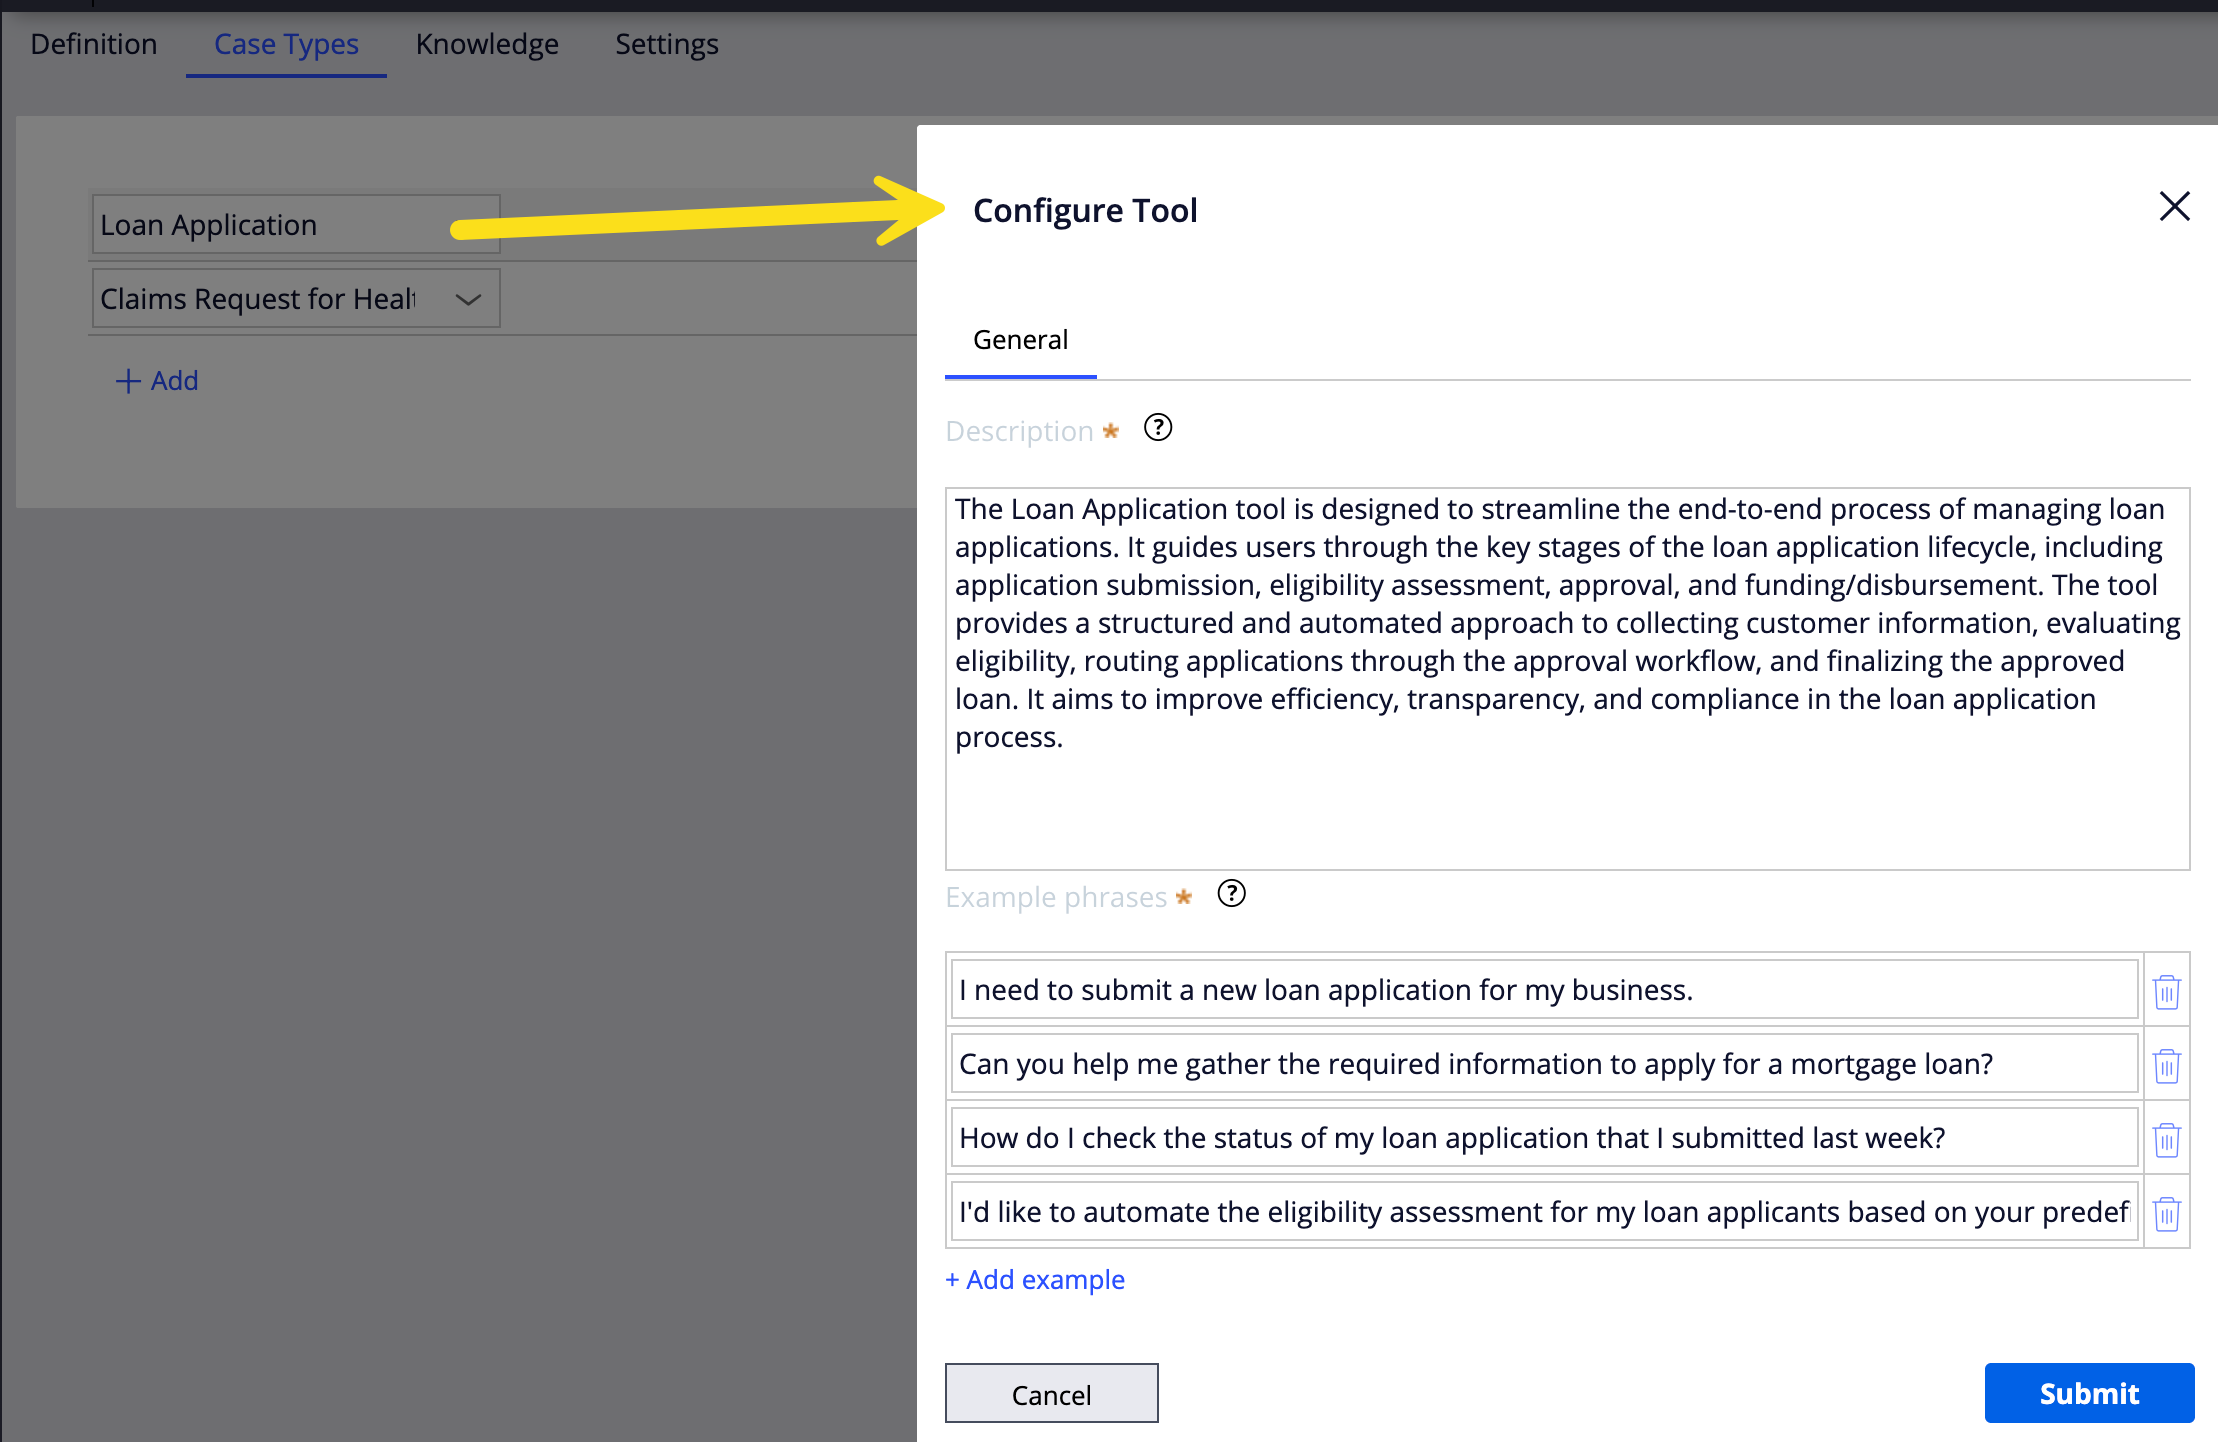The width and height of the screenshot is (2218, 1442).
Task: Close the Configure Tool dialog
Action: tap(2174, 207)
